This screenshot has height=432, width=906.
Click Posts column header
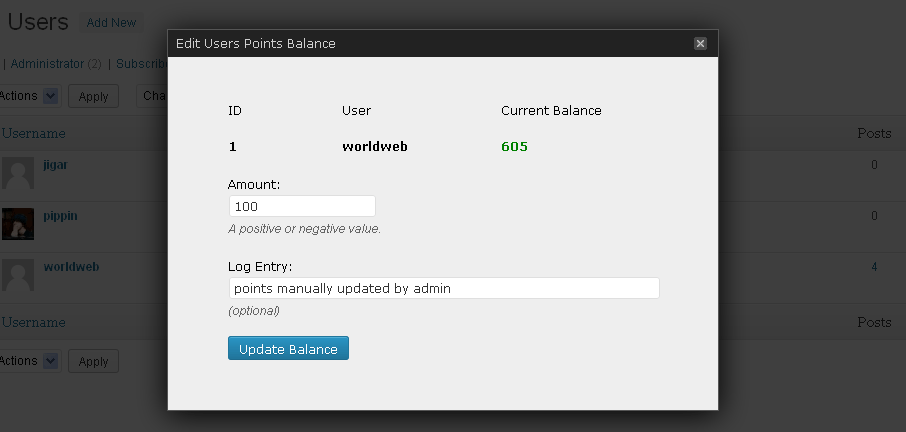[x=873, y=133]
